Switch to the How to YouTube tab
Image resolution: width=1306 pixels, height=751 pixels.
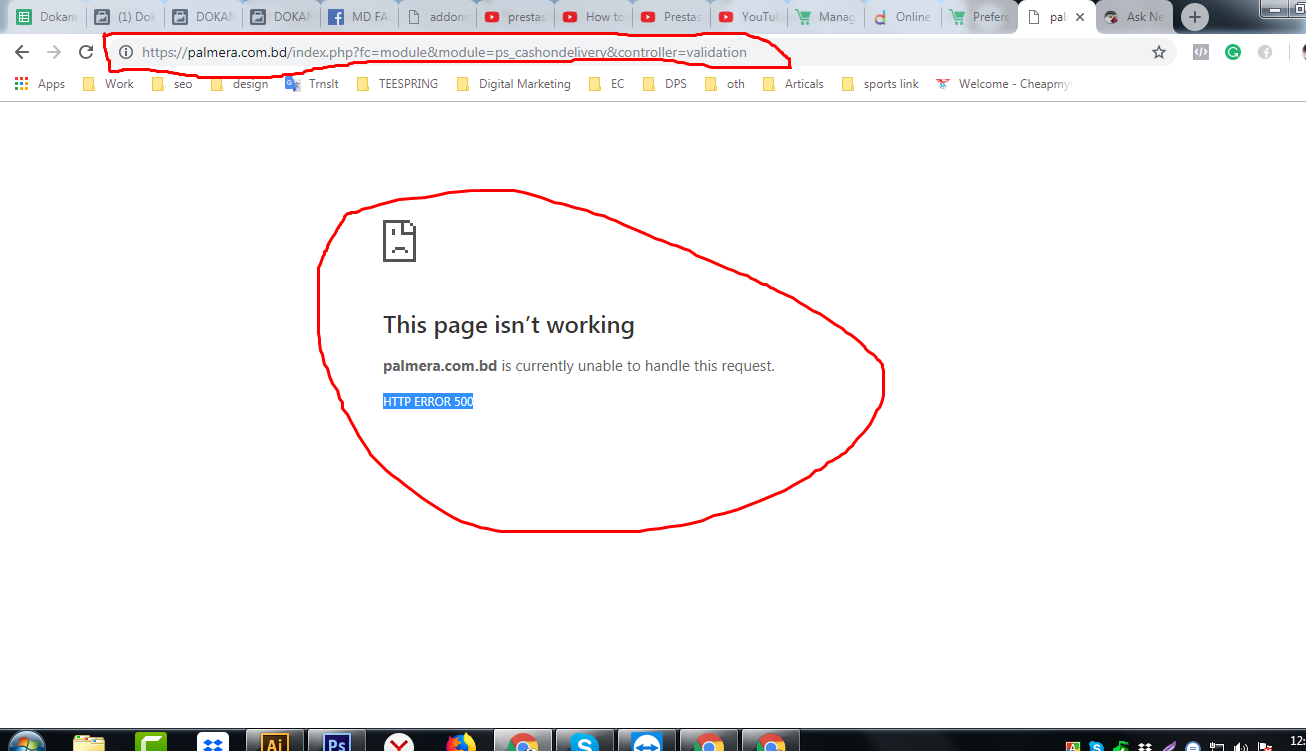[x=592, y=17]
